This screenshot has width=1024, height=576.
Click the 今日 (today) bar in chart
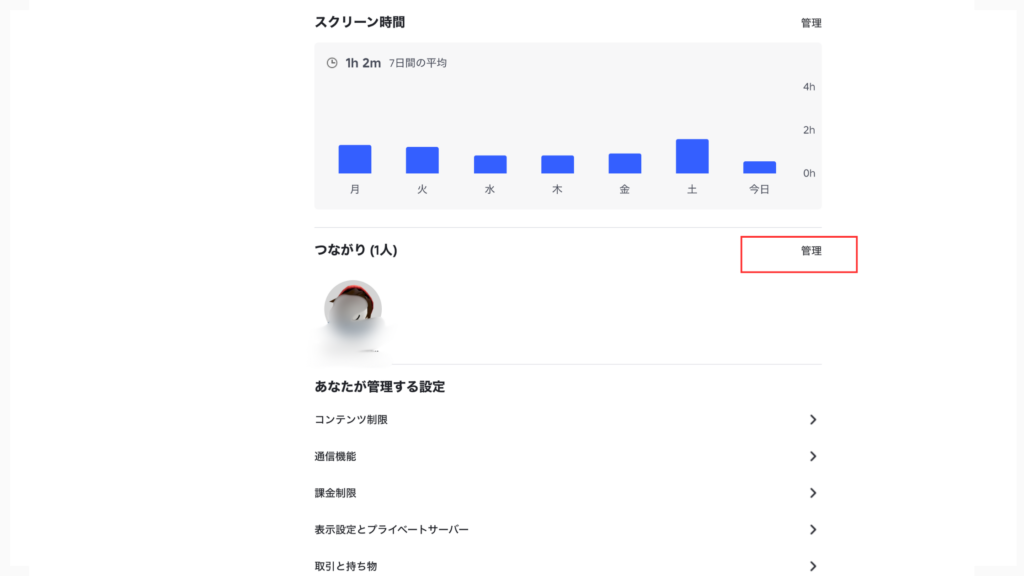coord(759,167)
